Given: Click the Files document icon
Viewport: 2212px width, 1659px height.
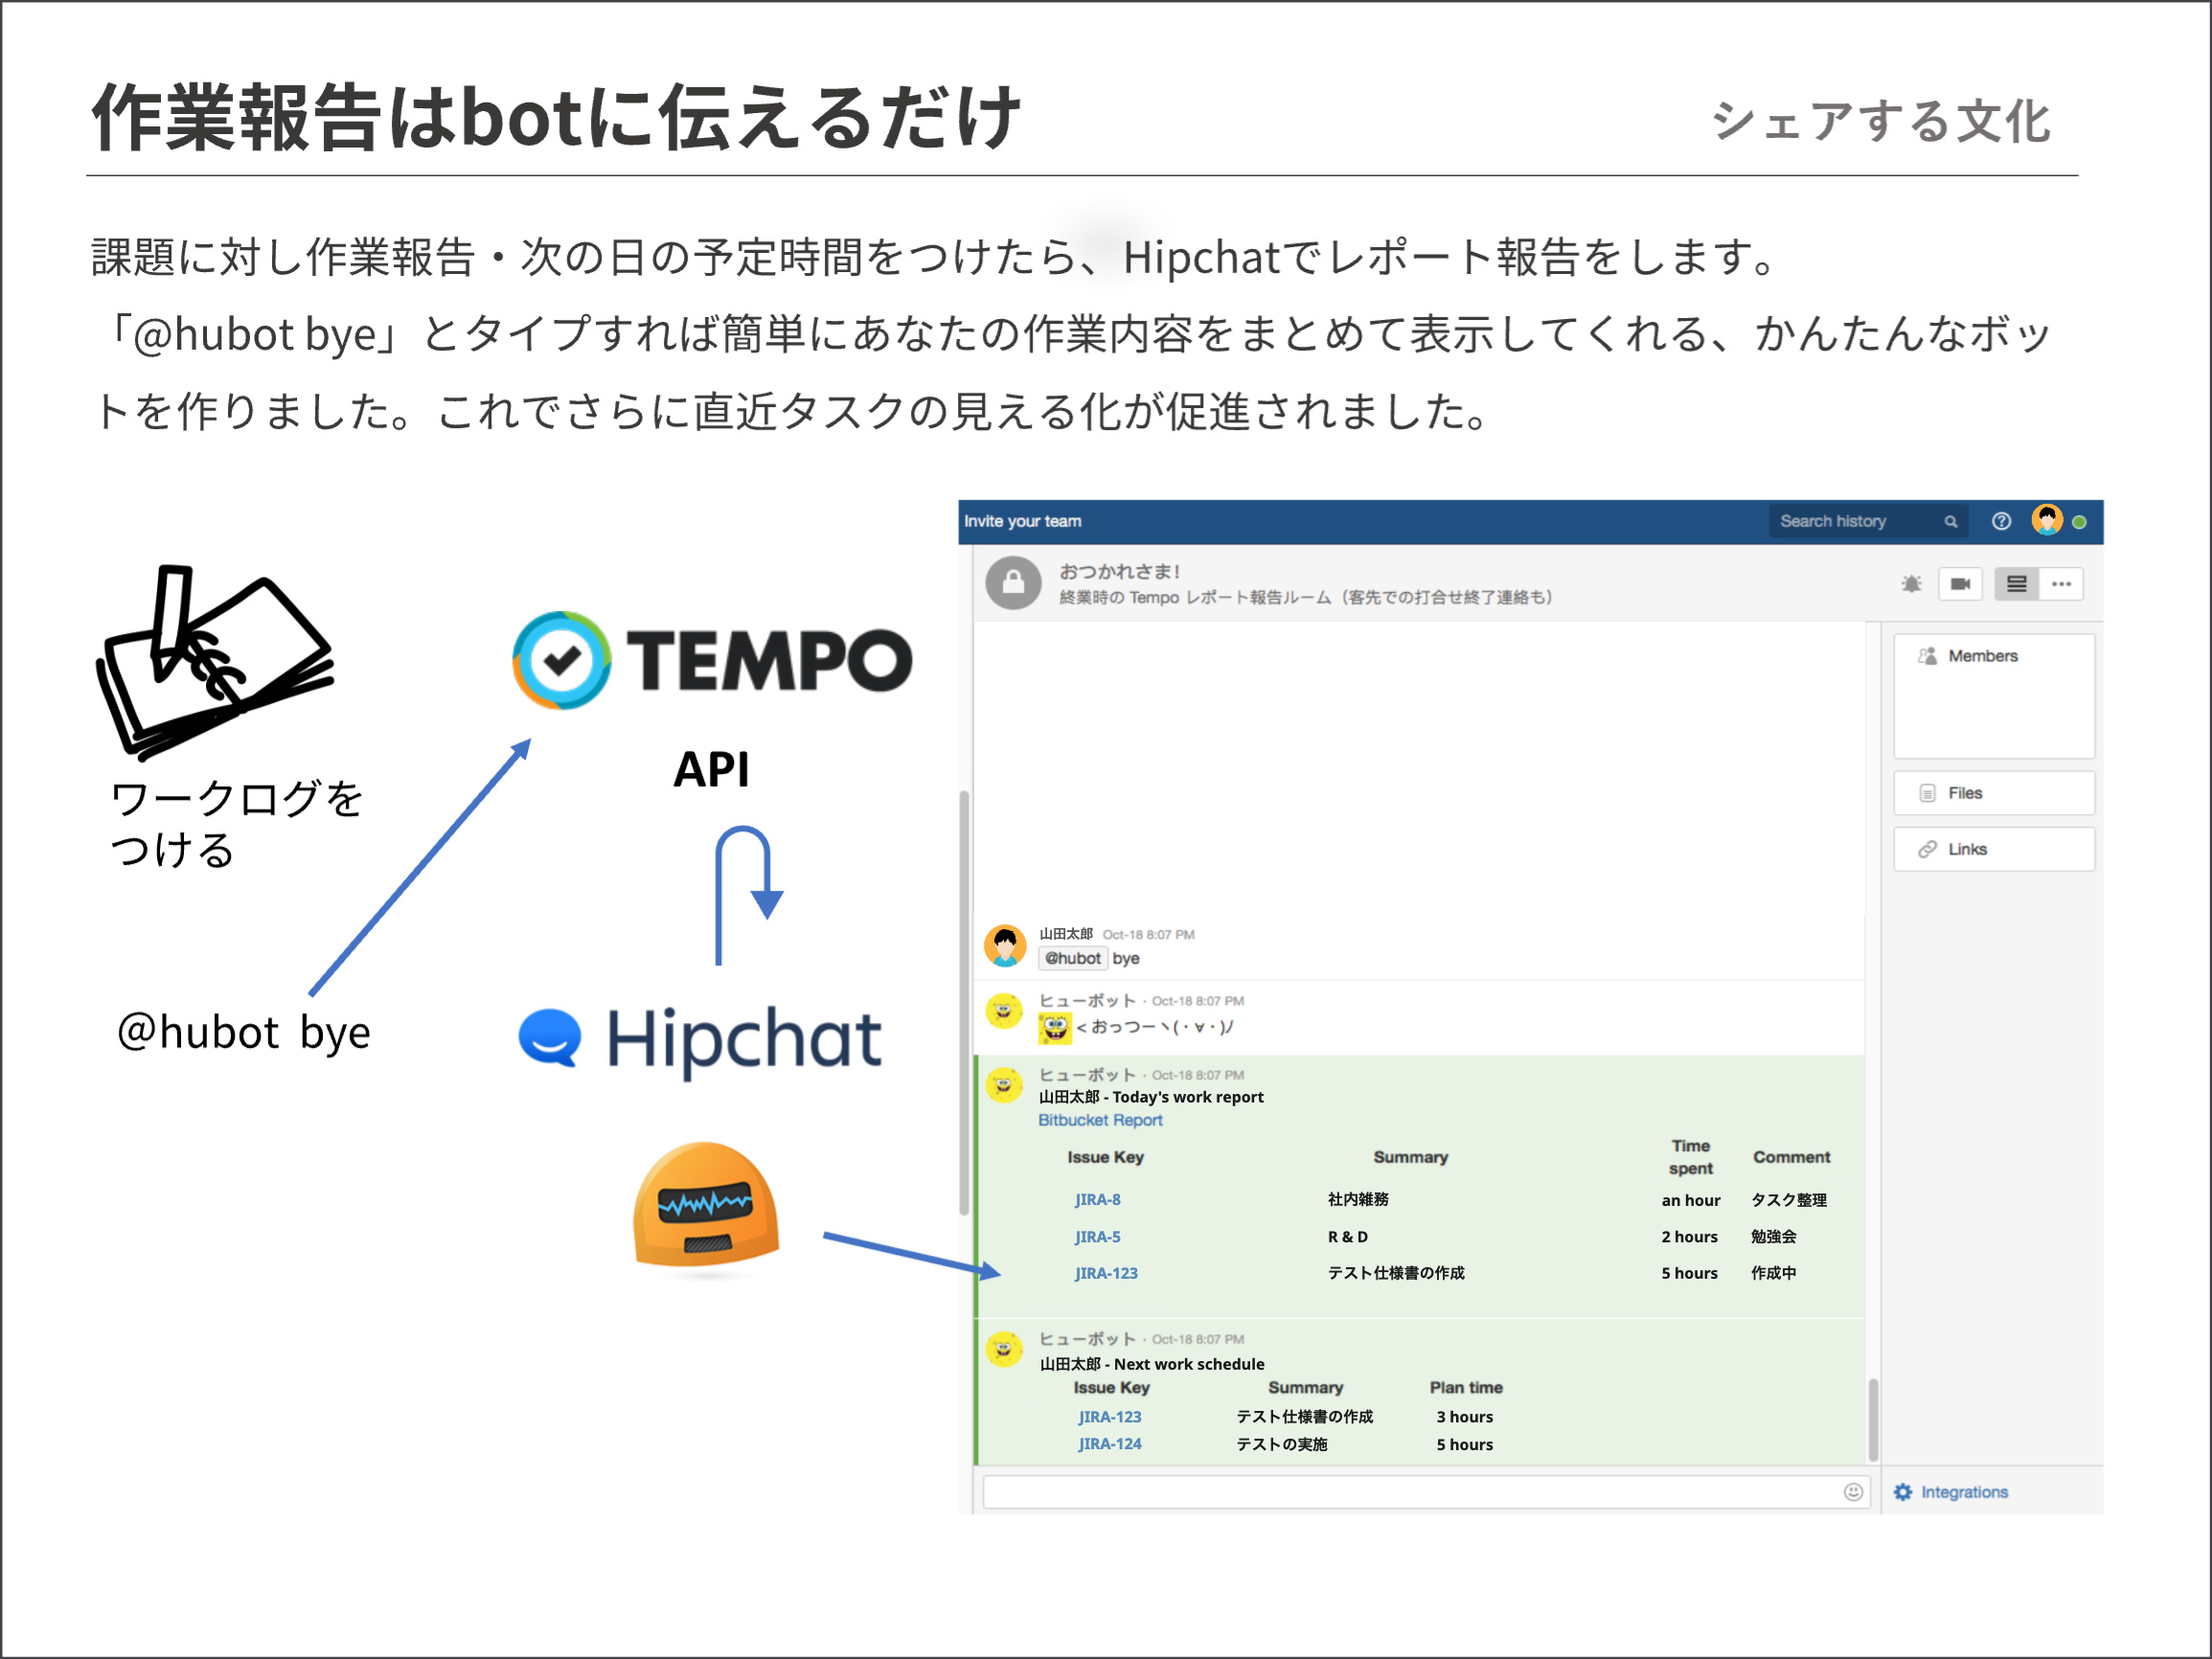Looking at the screenshot, I should [x=1927, y=793].
